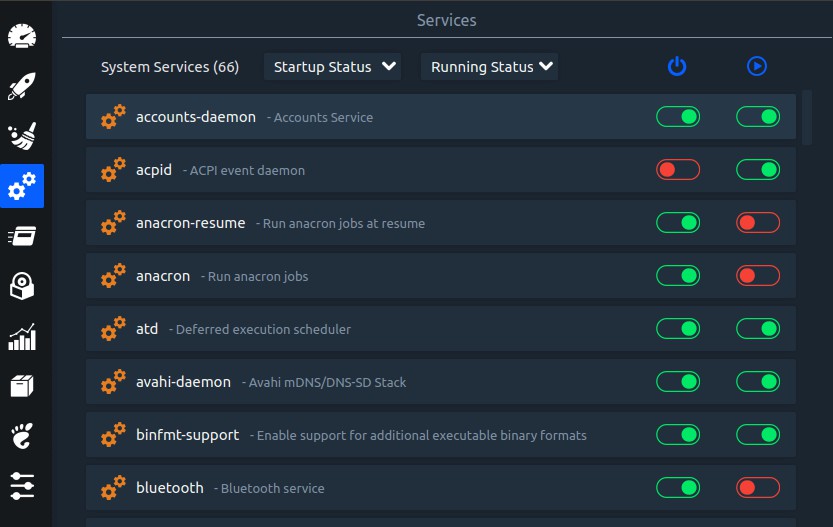Viewport: 833px width, 527px height.
Task: Open Gnome Settings footprint icon
Action: tap(22, 436)
